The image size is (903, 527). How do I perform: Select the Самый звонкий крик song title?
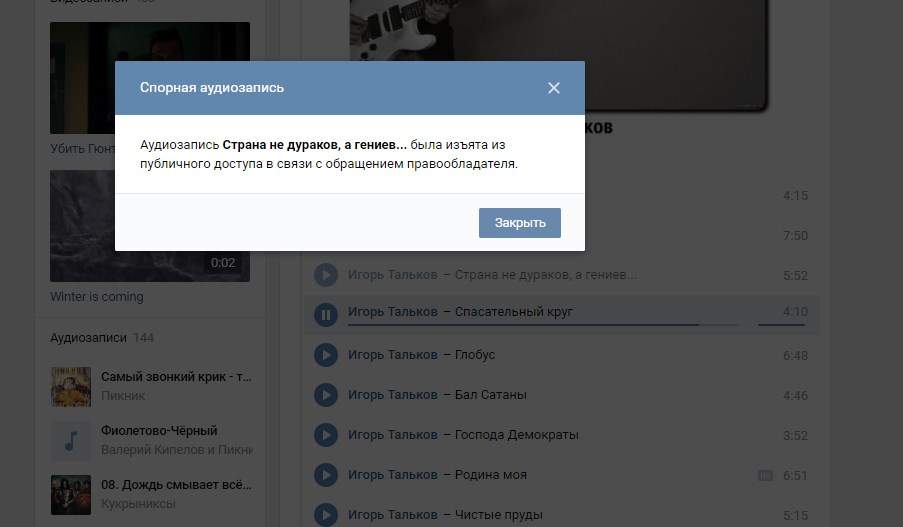click(176, 377)
